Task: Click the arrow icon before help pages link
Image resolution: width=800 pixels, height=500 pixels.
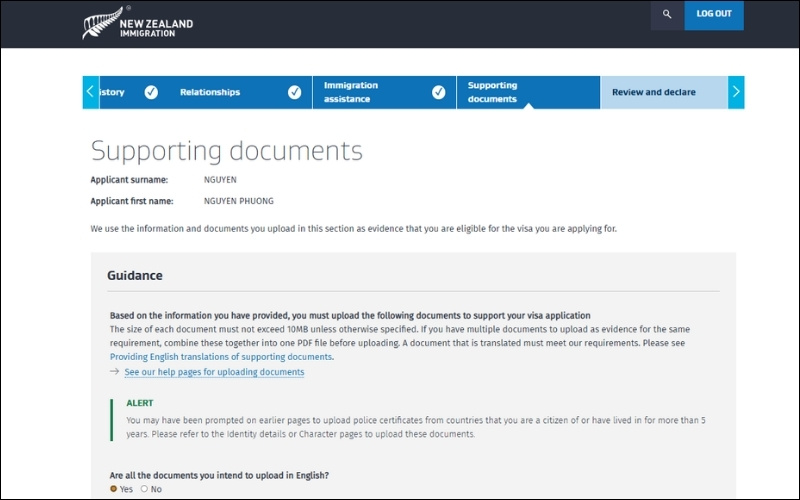Action: tap(114, 372)
